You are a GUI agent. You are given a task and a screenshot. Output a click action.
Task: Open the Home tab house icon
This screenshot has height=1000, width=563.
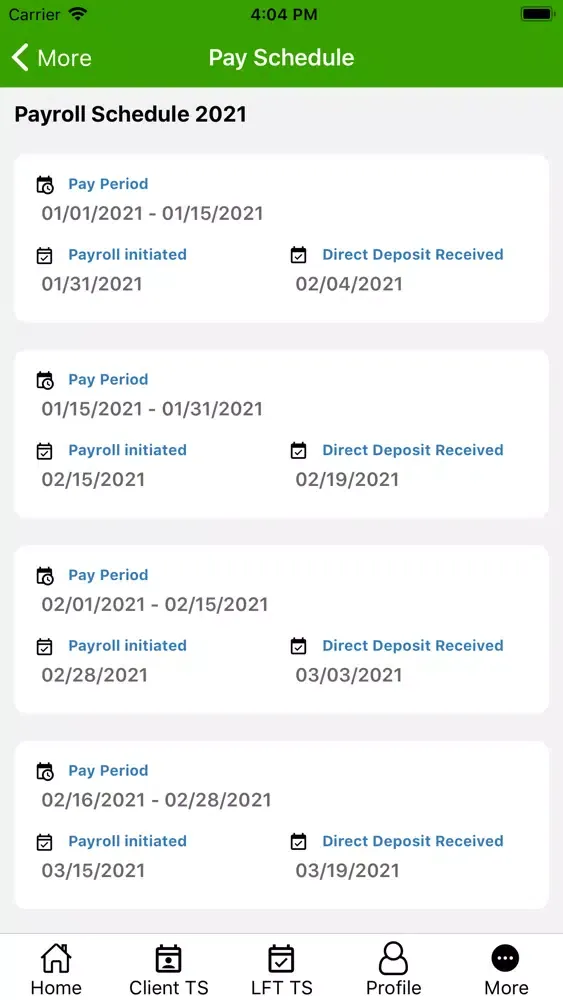click(x=56, y=957)
